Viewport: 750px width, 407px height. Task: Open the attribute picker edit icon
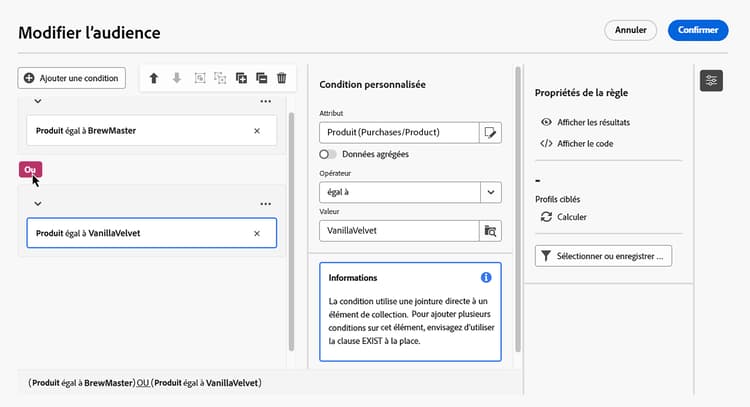click(490, 132)
